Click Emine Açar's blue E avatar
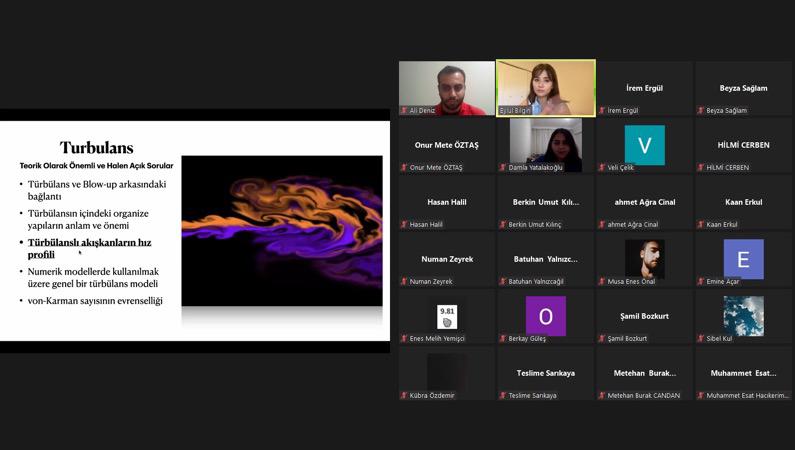Viewport: 795px width, 450px height. (x=743, y=259)
